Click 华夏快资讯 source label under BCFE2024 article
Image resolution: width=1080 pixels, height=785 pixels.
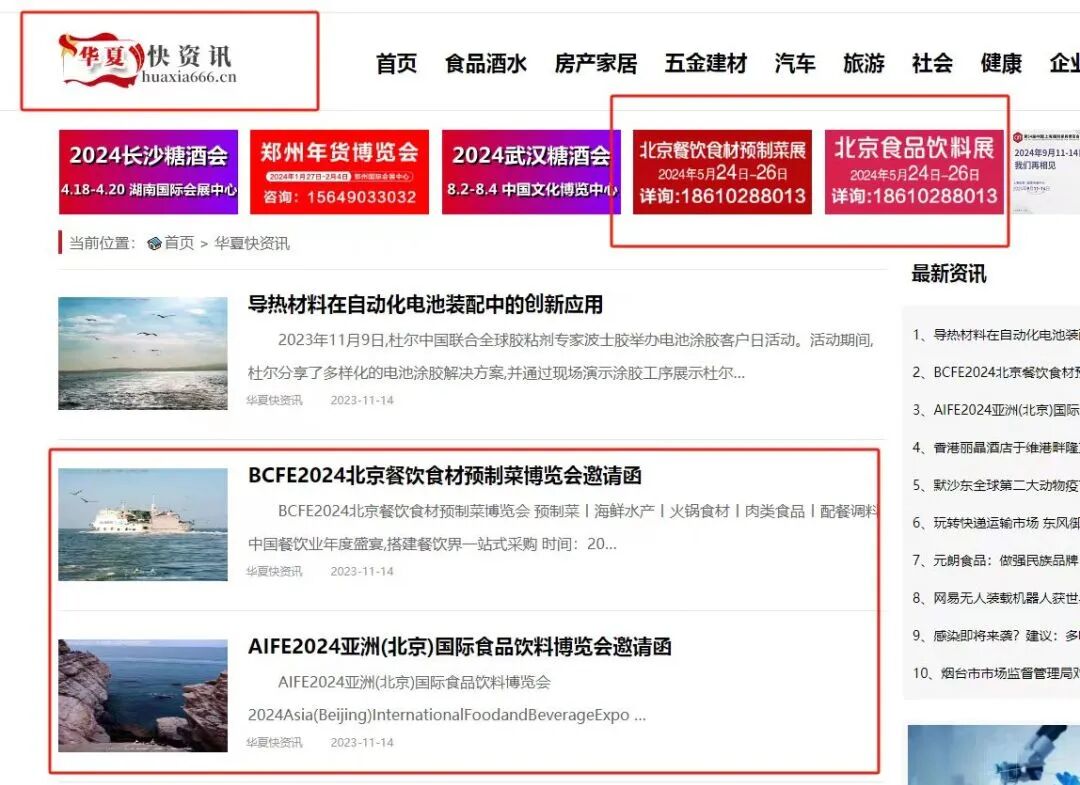274,572
